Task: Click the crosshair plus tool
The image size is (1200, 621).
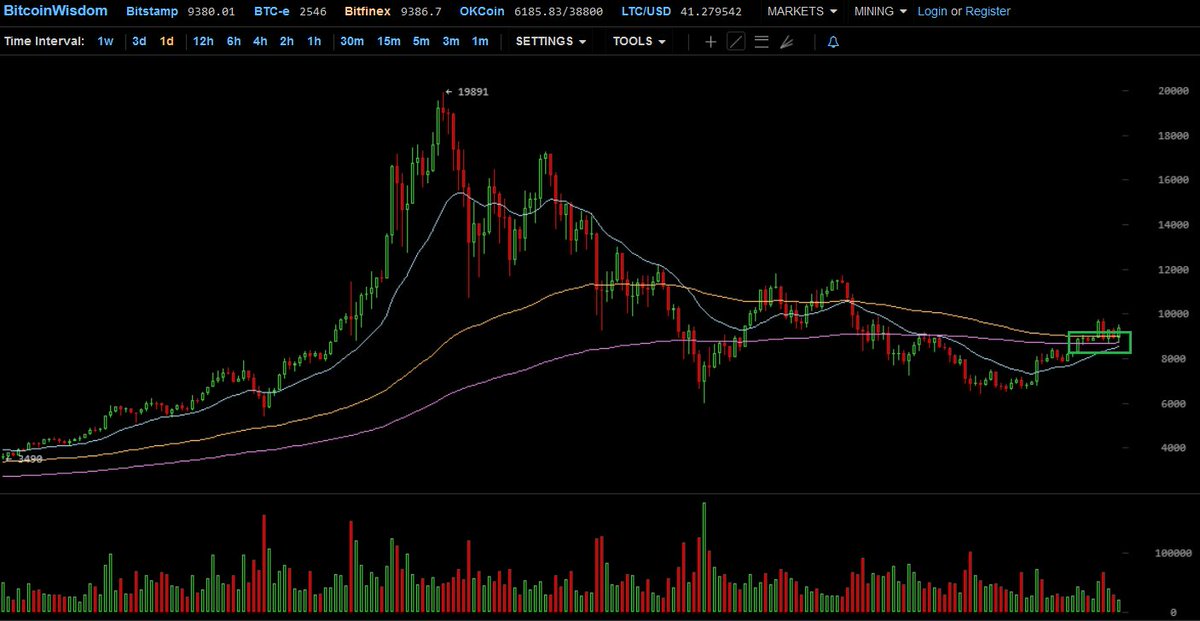Action: point(711,41)
